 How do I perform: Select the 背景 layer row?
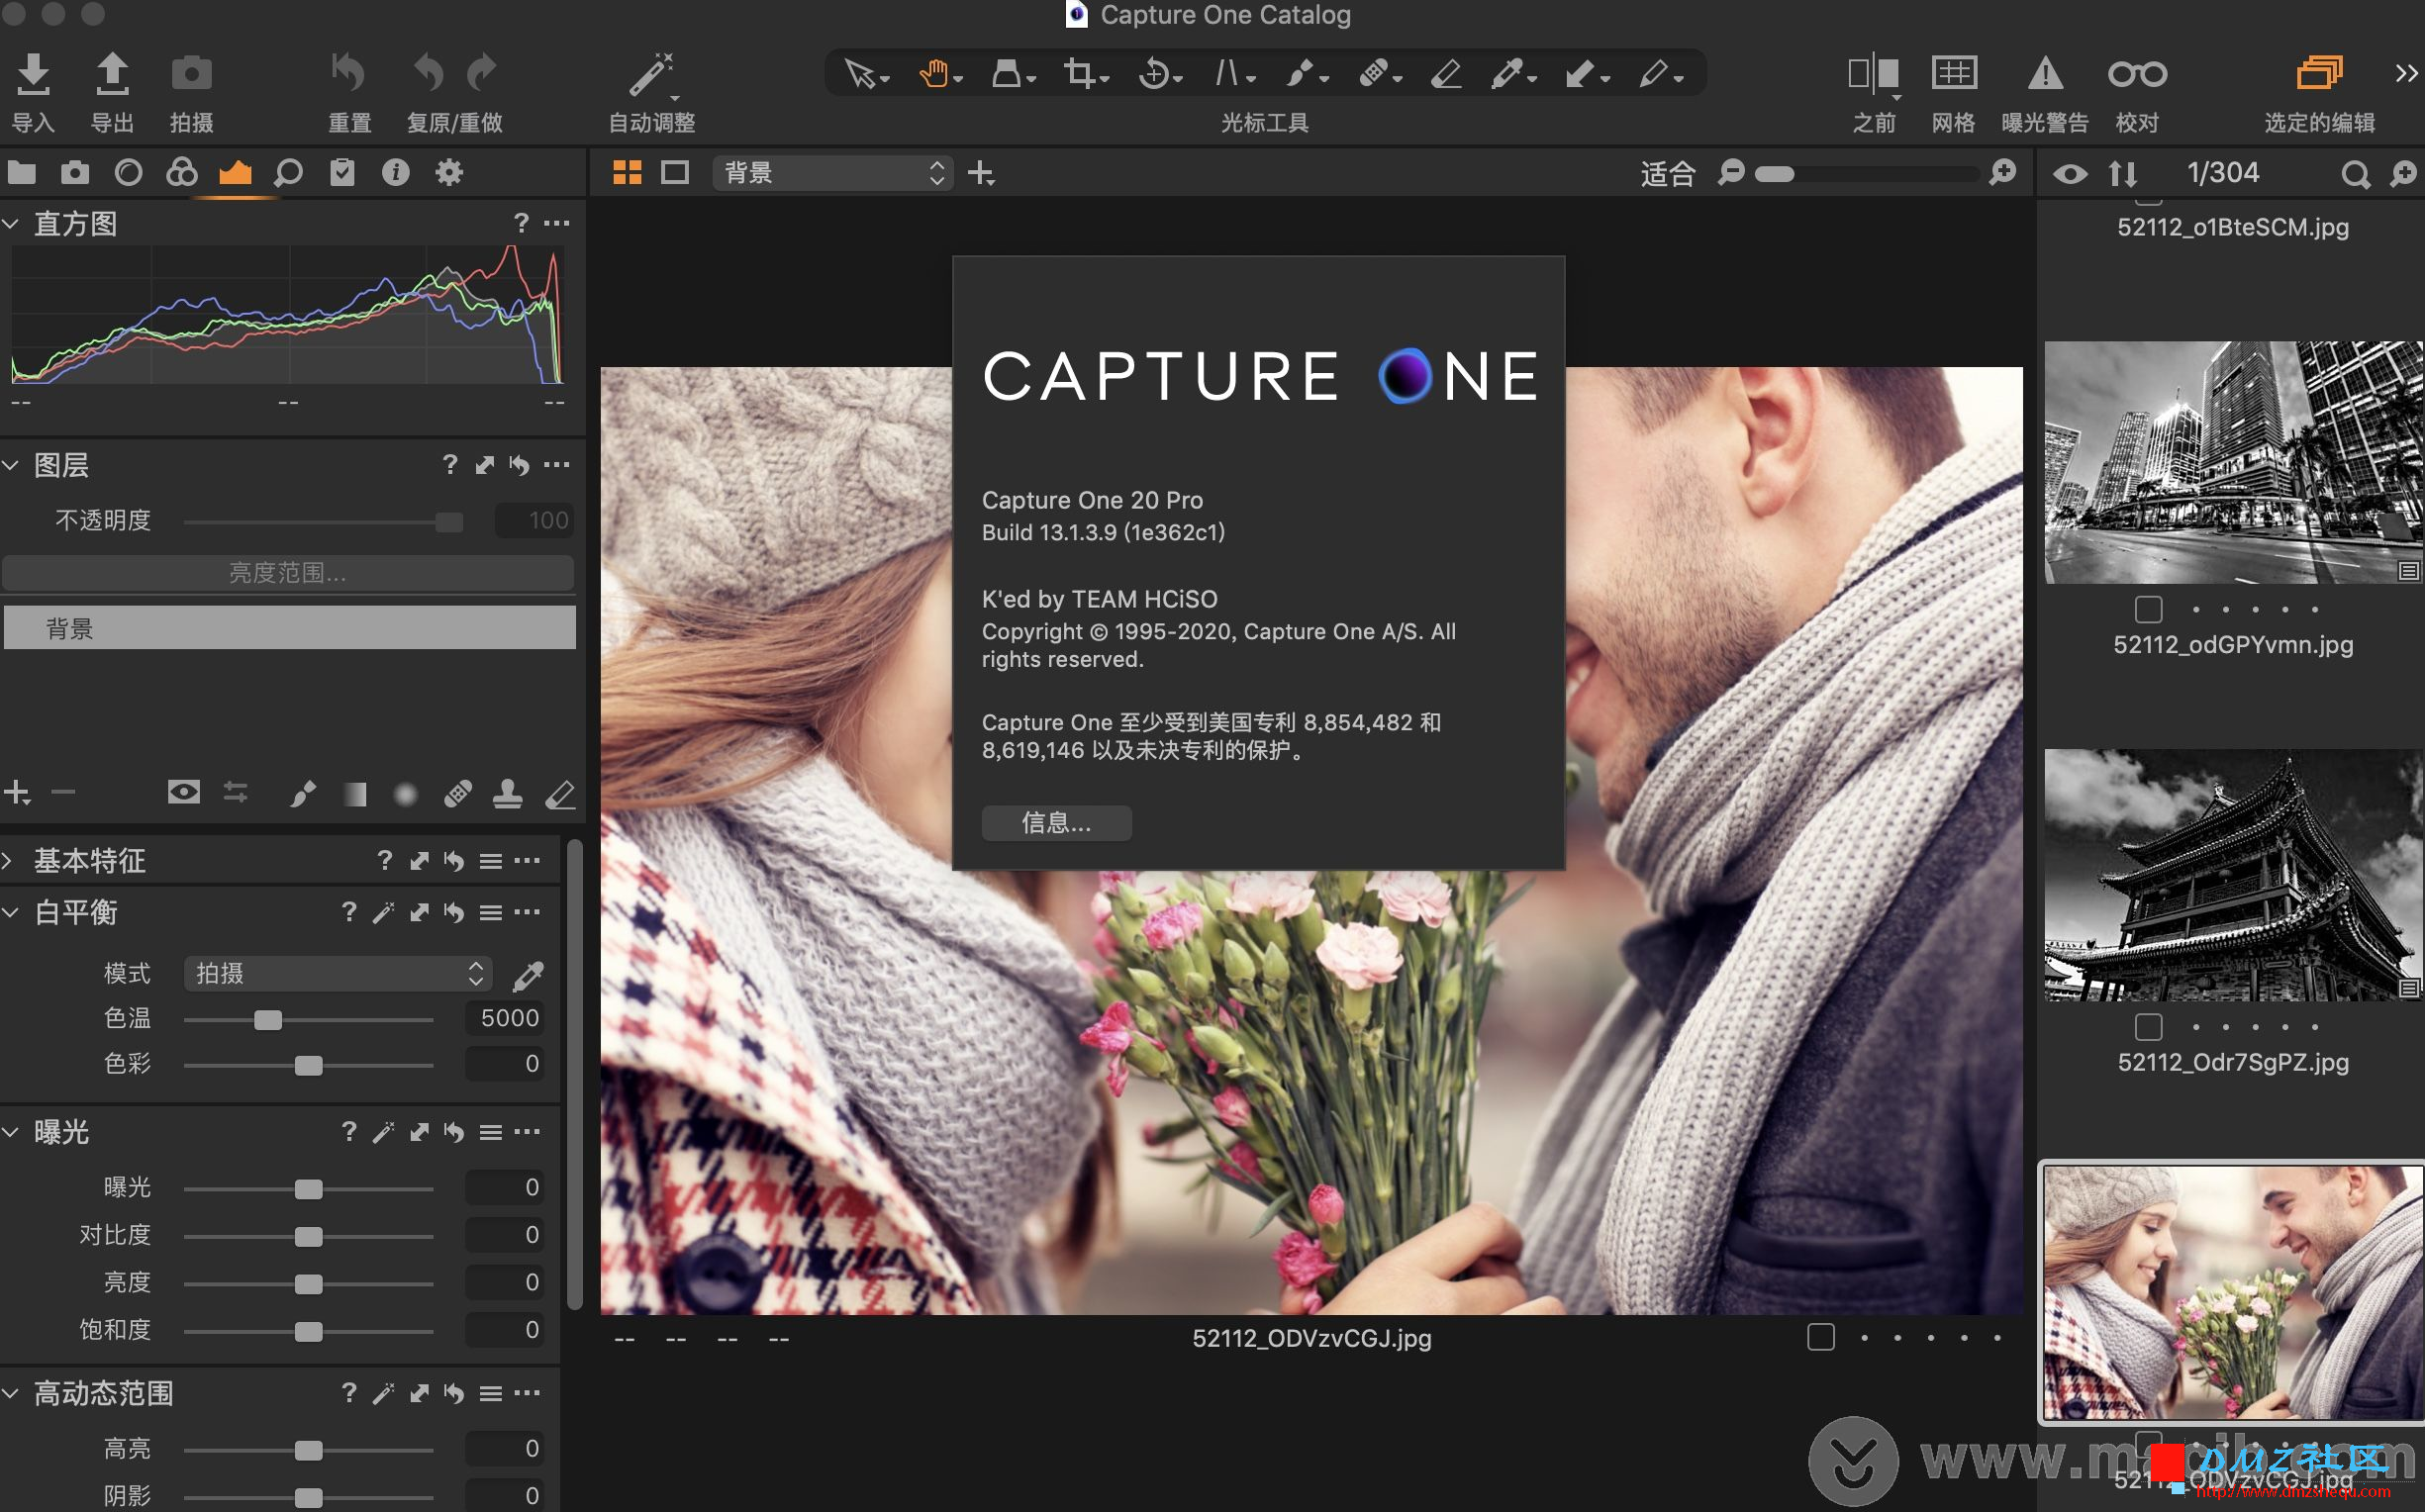point(290,628)
